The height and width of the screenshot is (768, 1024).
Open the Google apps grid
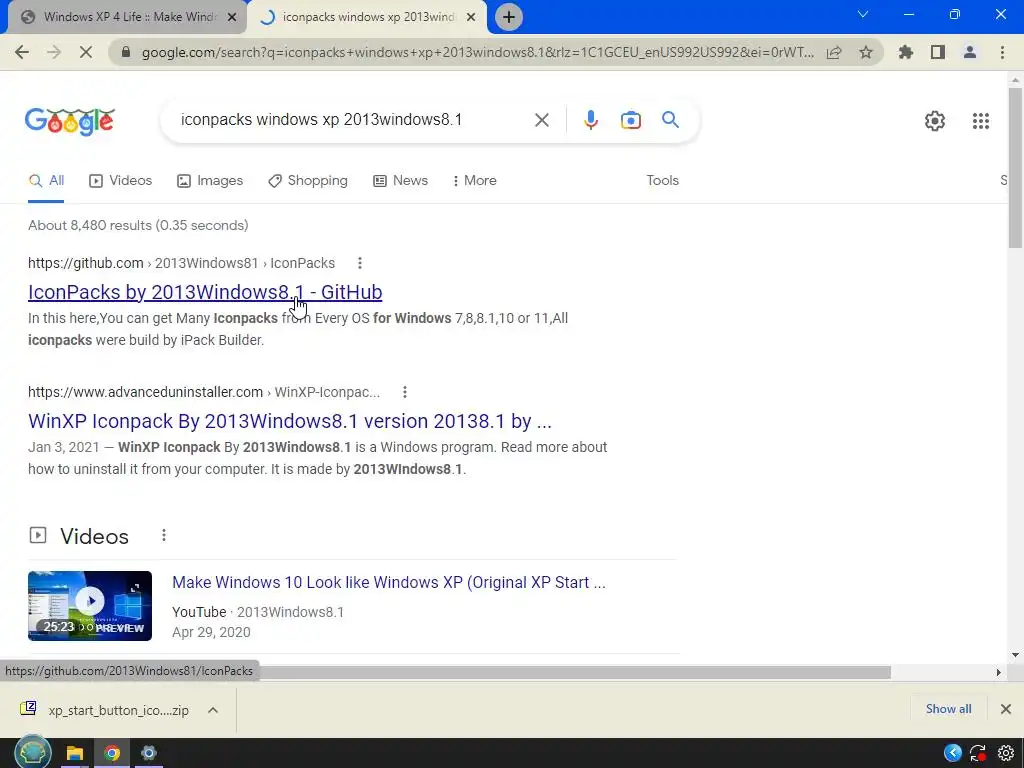click(980, 121)
